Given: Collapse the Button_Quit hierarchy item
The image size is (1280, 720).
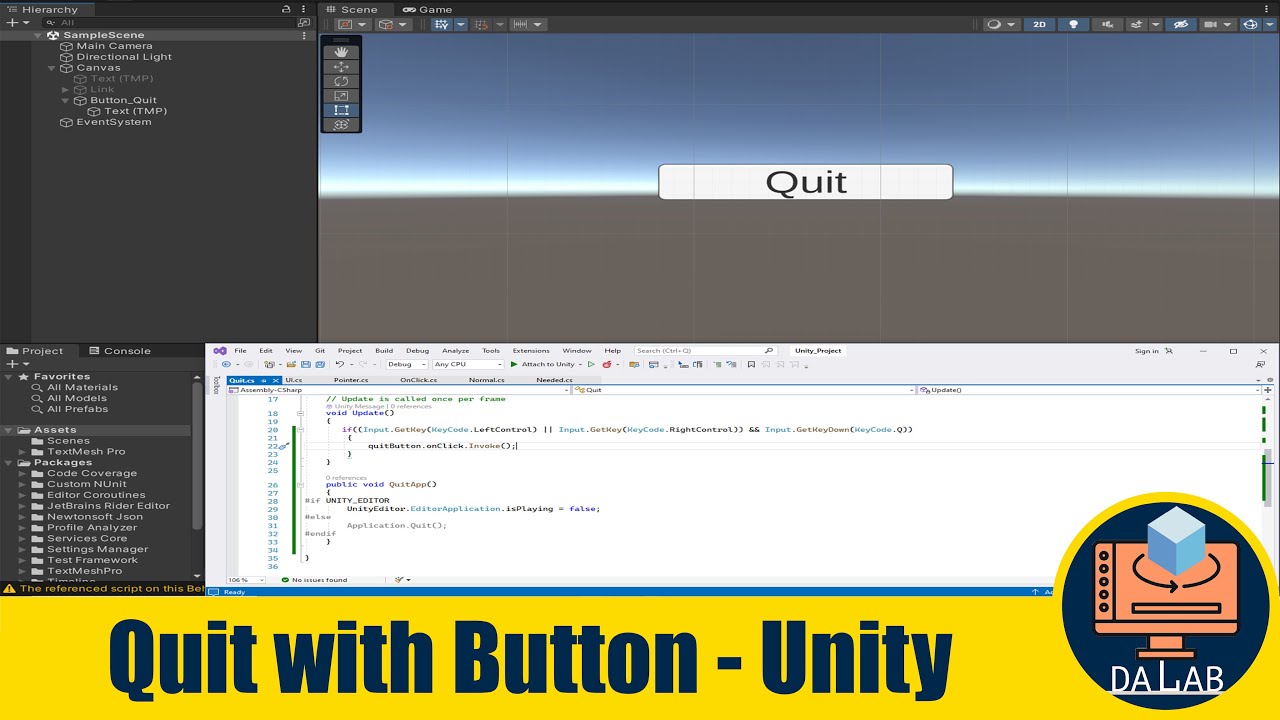Looking at the screenshot, I should [x=67, y=100].
